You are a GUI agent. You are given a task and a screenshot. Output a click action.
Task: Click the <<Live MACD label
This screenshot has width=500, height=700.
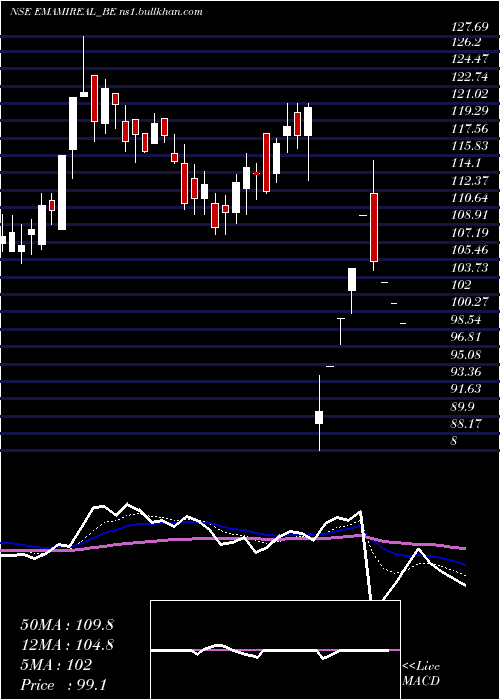(421, 674)
